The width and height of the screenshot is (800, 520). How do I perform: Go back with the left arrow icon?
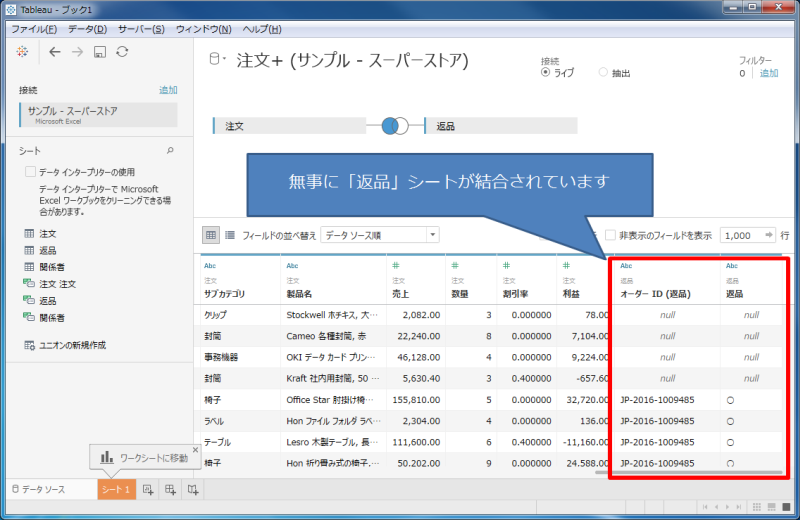pos(55,52)
